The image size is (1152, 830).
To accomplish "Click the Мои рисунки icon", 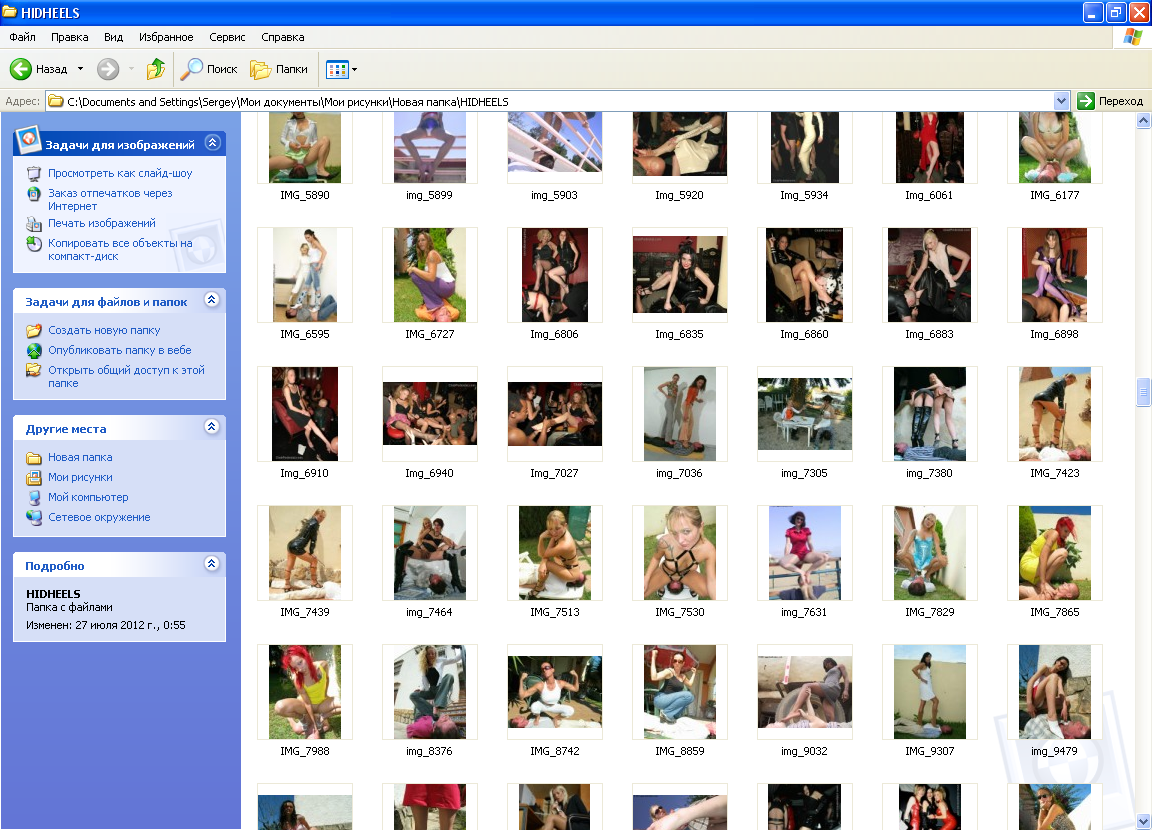I will click(x=34, y=477).
